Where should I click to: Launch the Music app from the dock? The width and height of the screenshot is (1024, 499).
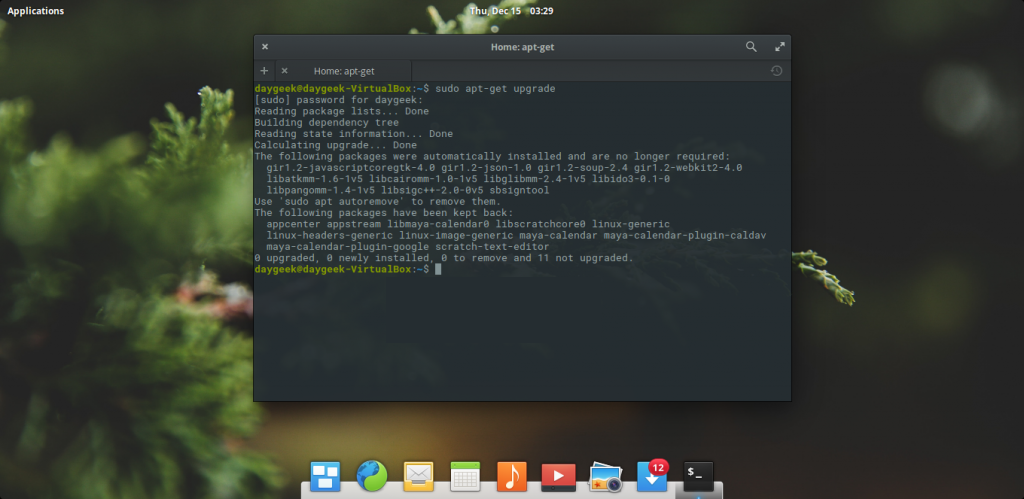tap(511, 476)
